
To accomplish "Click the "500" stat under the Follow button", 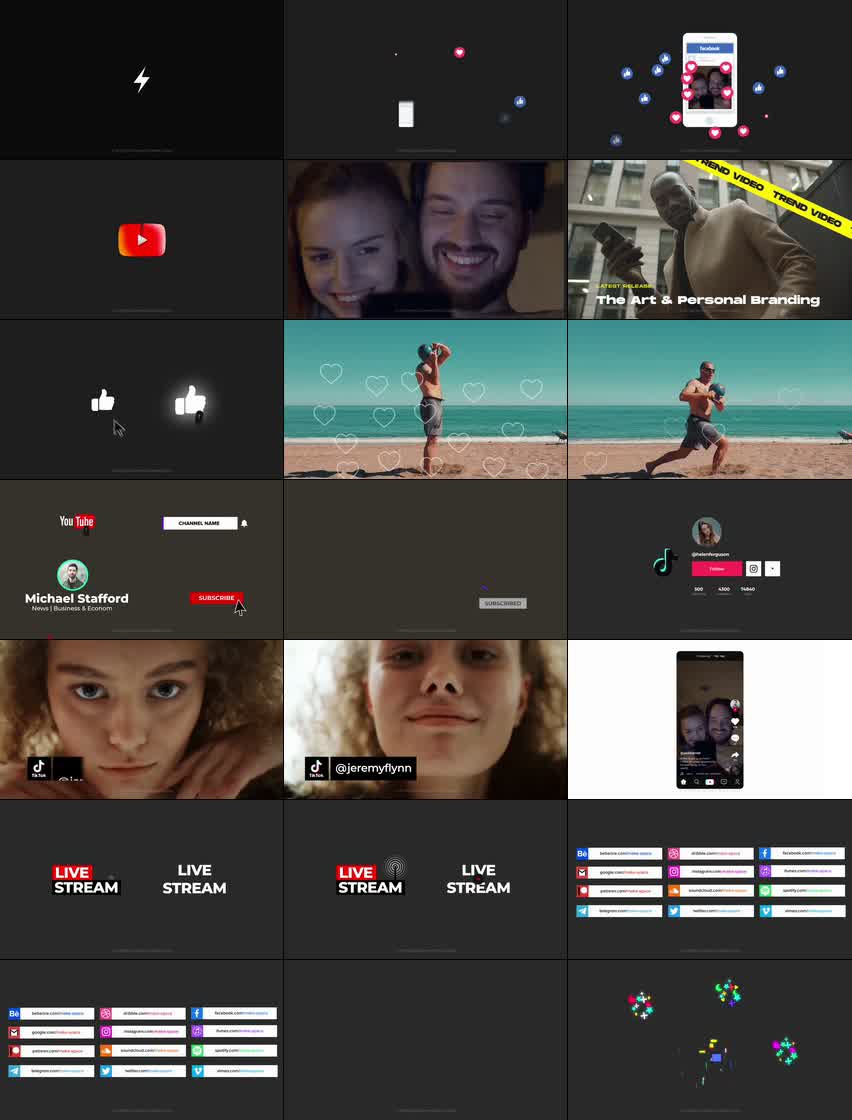I will coord(698,589).
